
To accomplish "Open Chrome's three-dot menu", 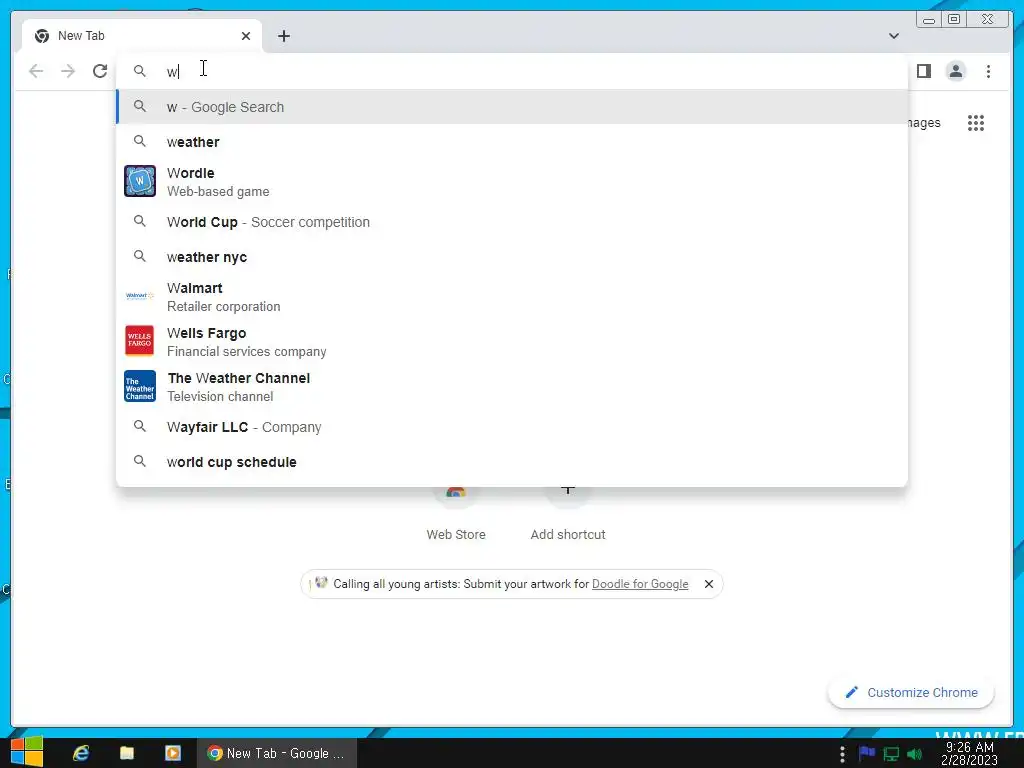I will 988,71.
